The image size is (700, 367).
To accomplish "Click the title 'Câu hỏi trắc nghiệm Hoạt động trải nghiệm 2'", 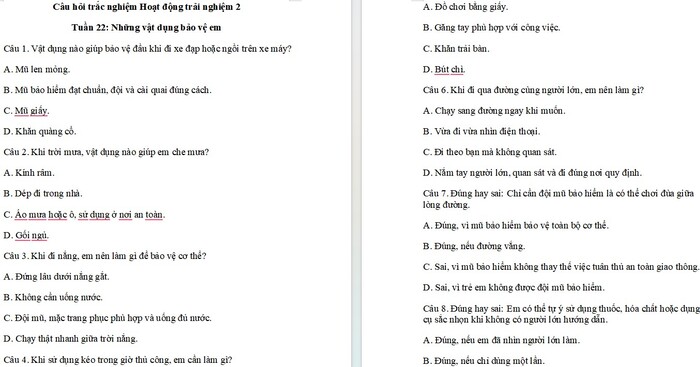I will (x=146, y=7).
